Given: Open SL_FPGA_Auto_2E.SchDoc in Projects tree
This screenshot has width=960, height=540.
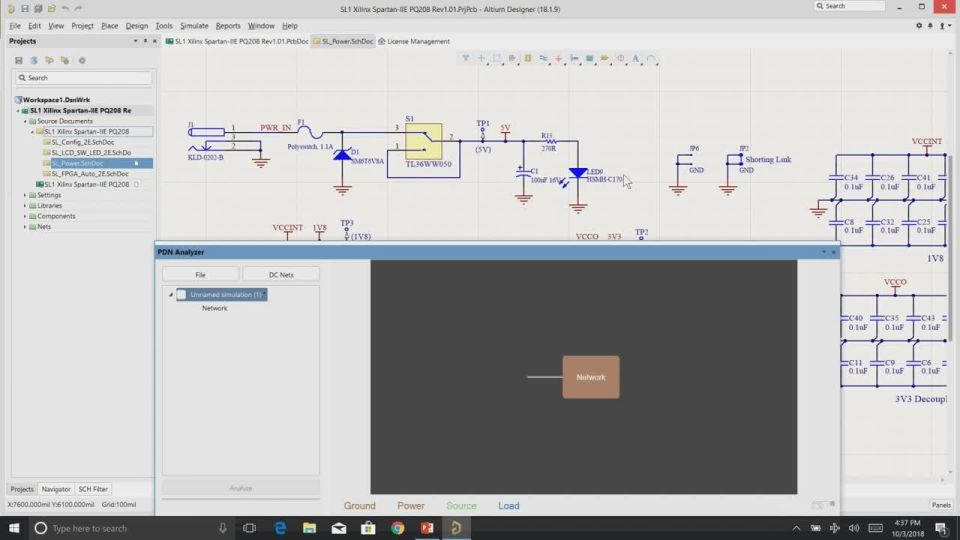Looking at the screenshot, I should tap(90, 174).
